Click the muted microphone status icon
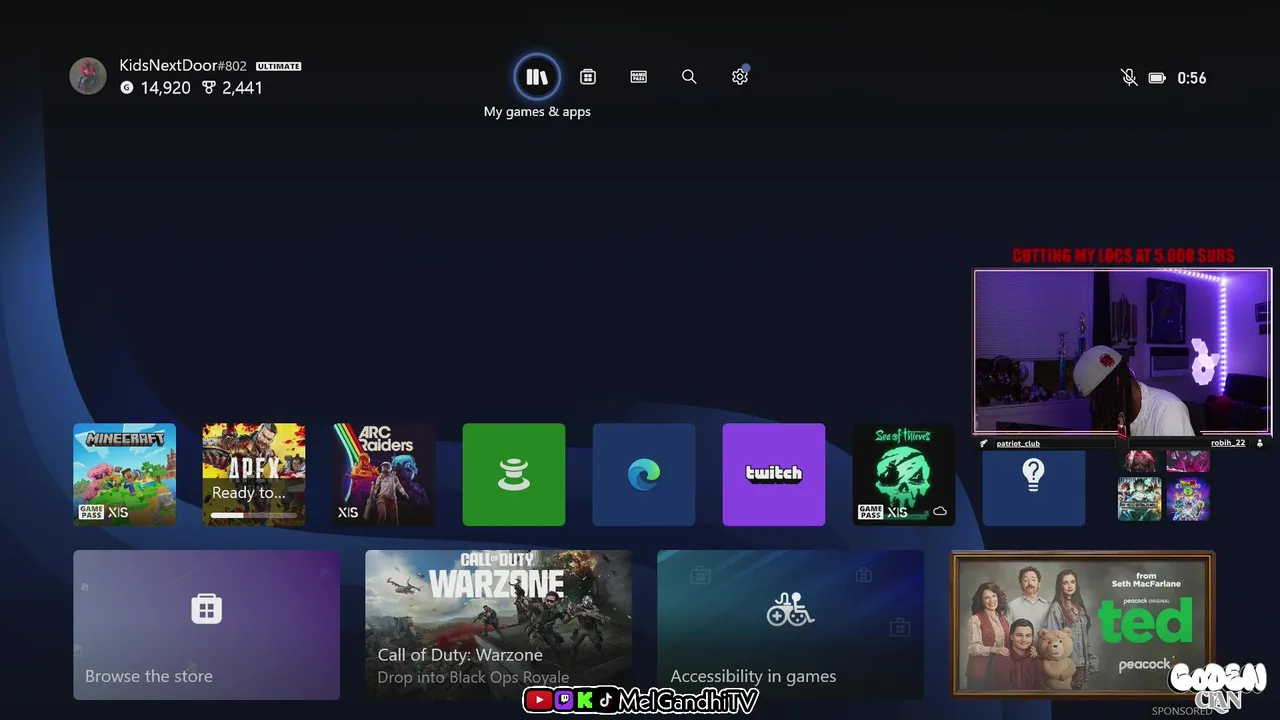The image size is (1280, 720). (x=1129, y=77)
